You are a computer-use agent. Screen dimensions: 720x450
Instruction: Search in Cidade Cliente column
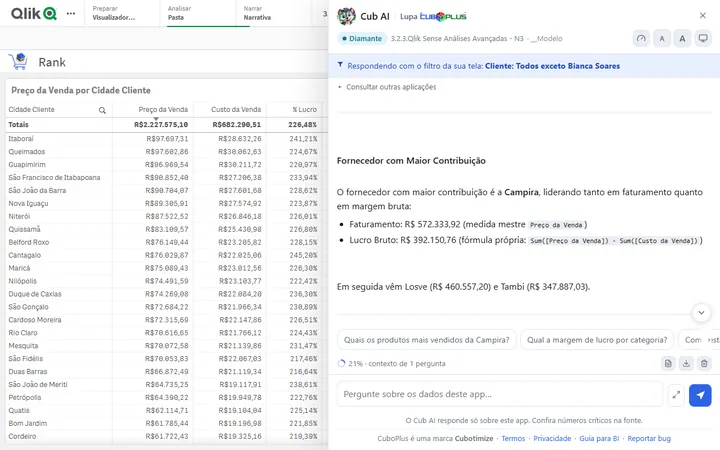tap(102, 110)
